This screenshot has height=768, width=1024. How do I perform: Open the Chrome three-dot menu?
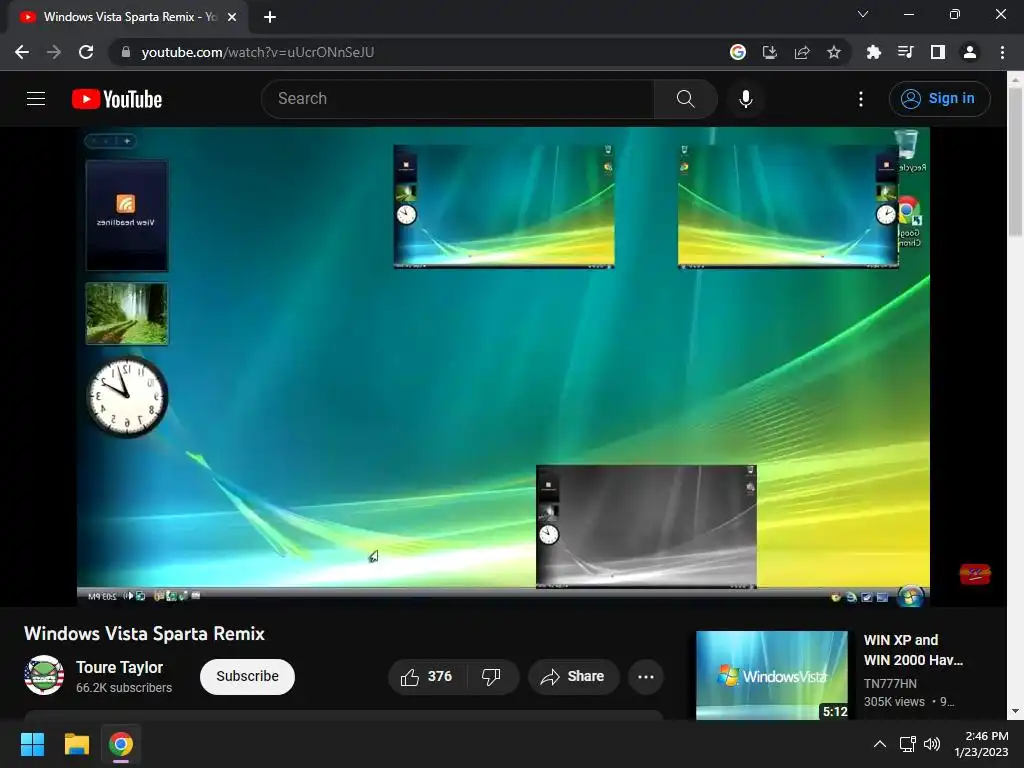1002,52
